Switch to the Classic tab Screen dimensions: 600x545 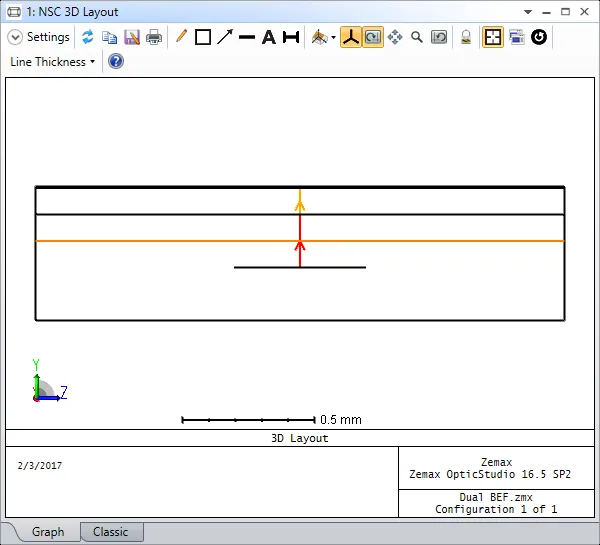(x=111, y=532)
